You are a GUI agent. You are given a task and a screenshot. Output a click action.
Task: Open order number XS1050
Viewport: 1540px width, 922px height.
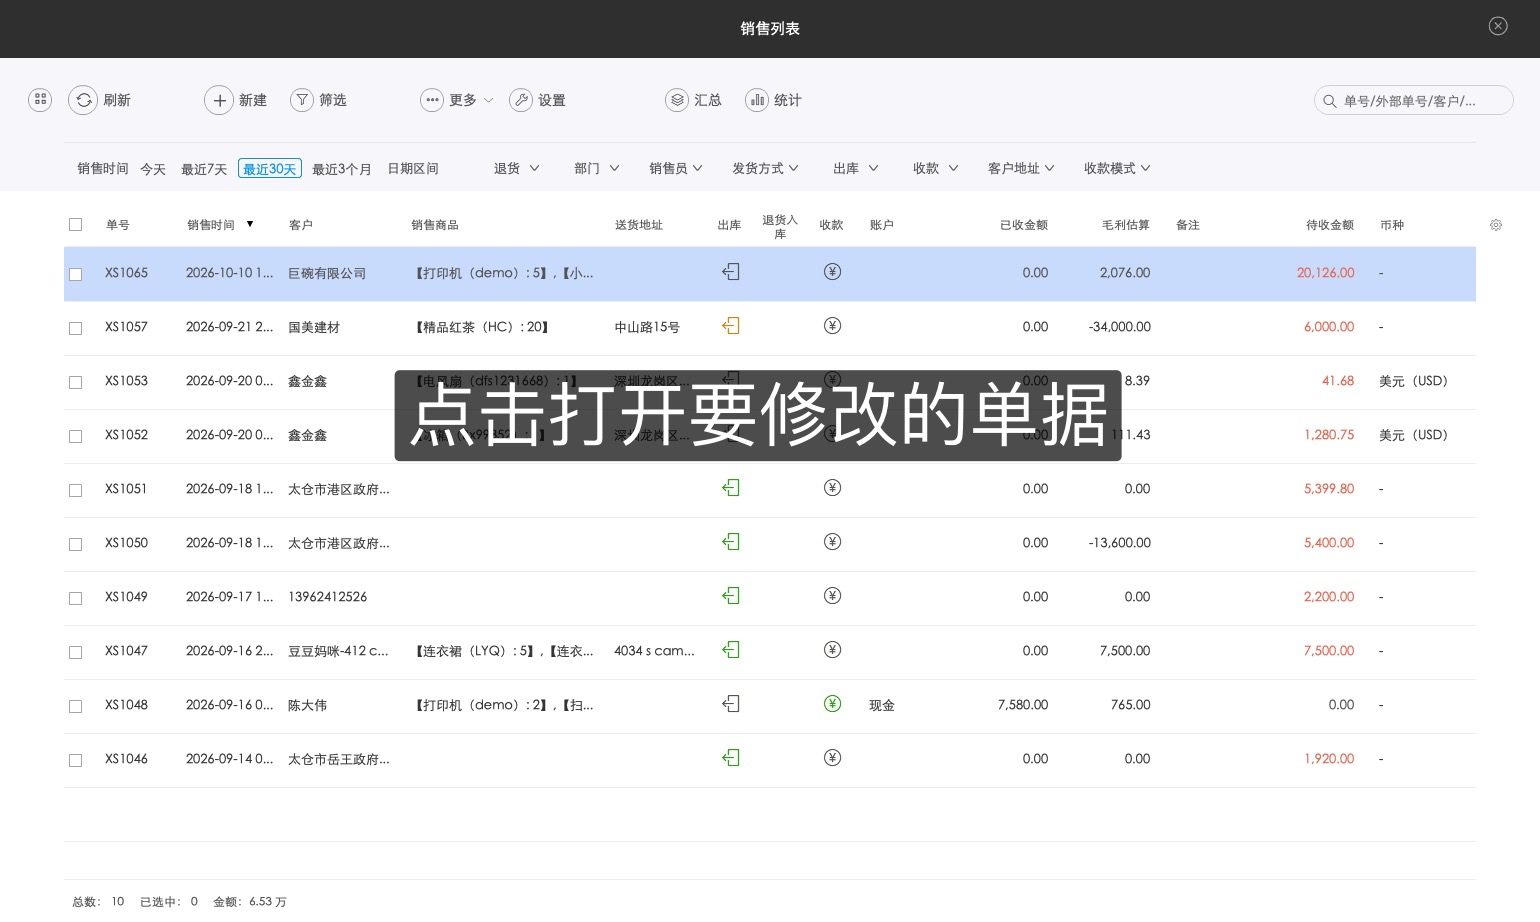pyautogui.click(x=126, y=543)
